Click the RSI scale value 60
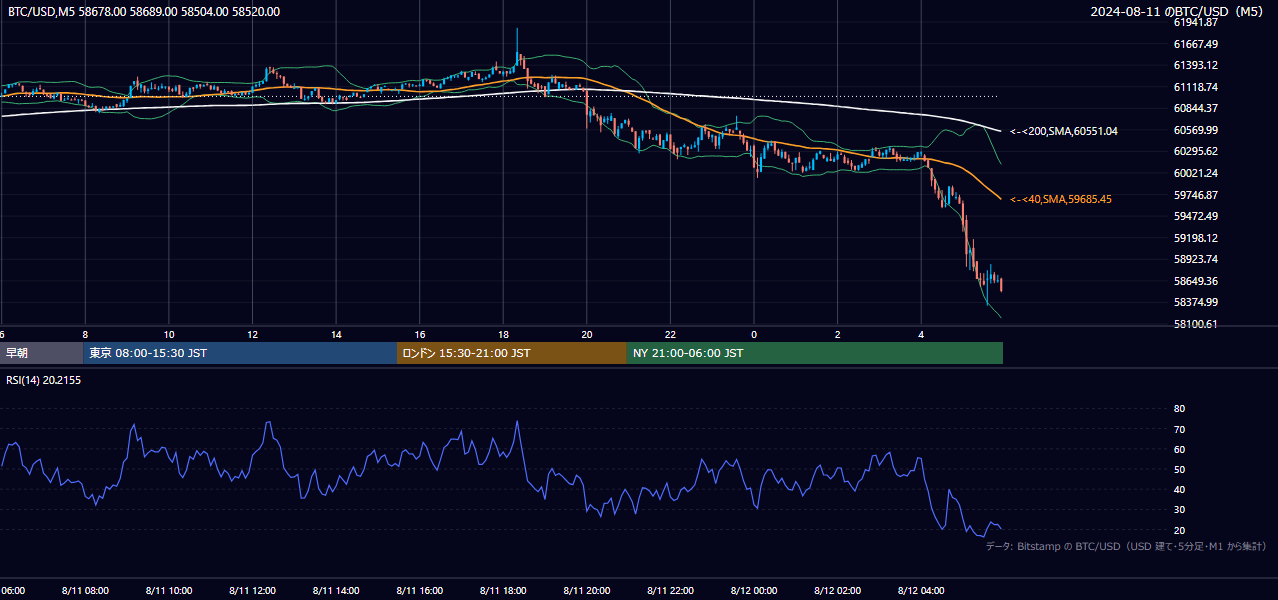The height and width of the screenshot is (600, 1278). [1179, 449]
